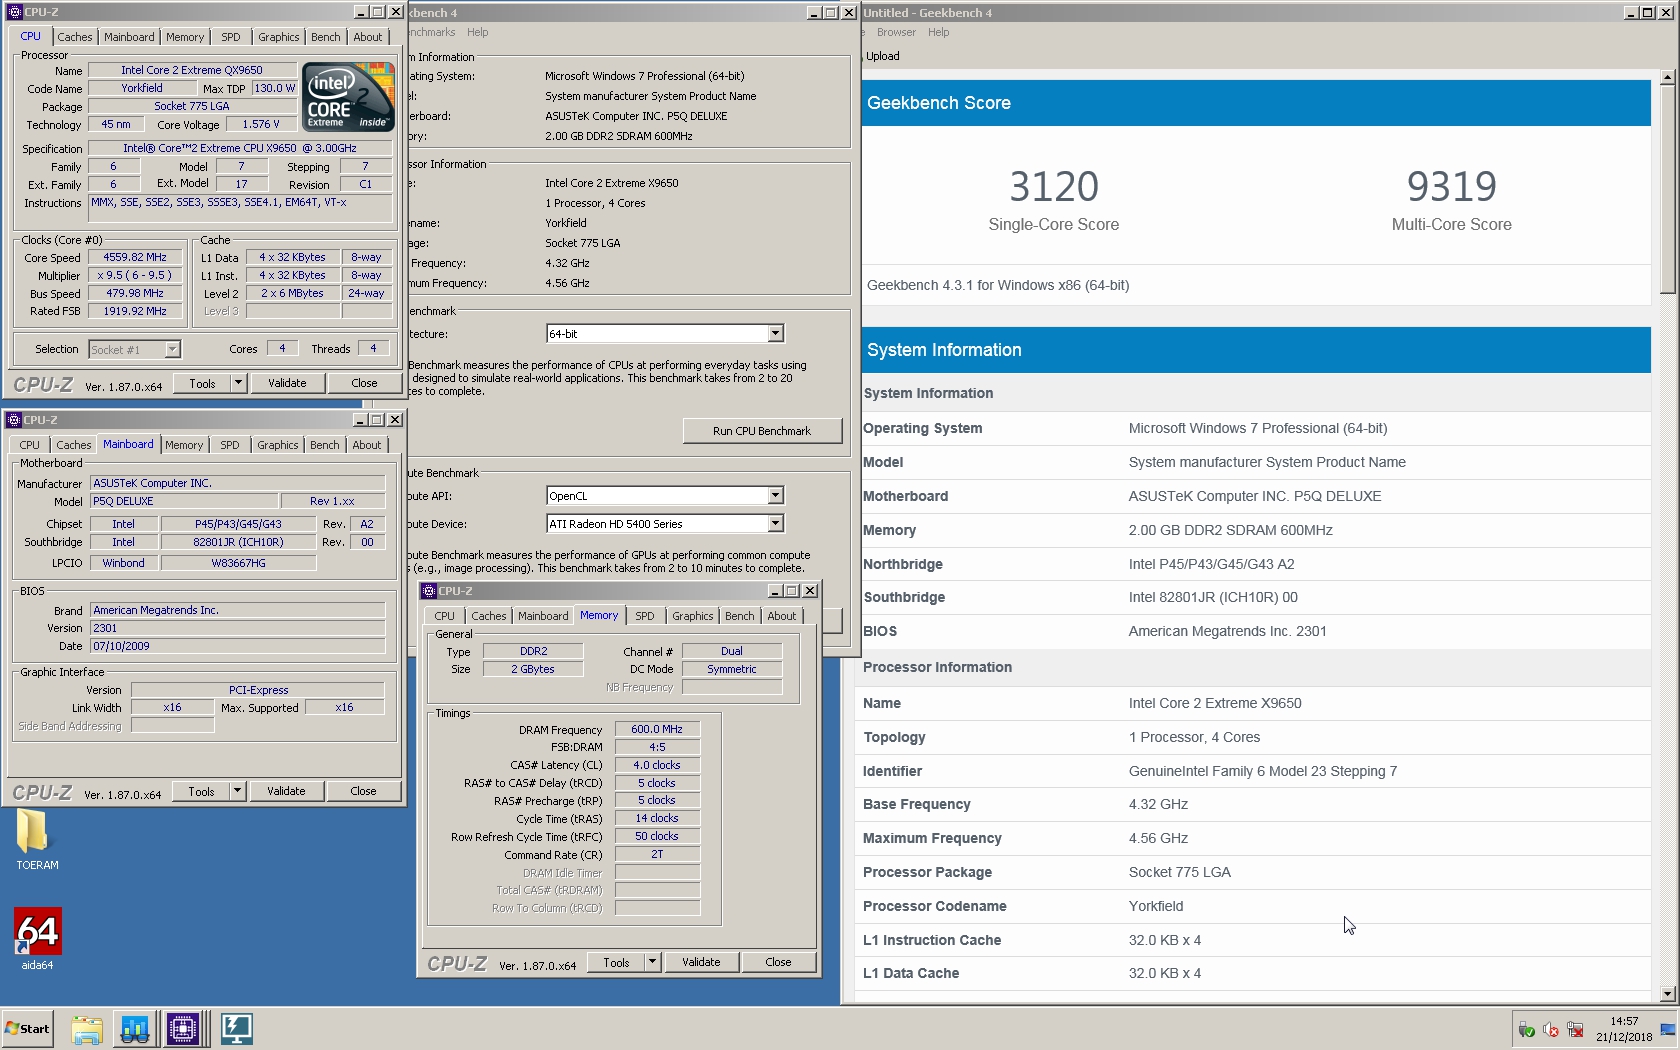The width and height of the screenshot is (1680, 1050).
Task: Open the monitor application taskbar icon
Action: pyautogui.click(x=236, y=1029)
